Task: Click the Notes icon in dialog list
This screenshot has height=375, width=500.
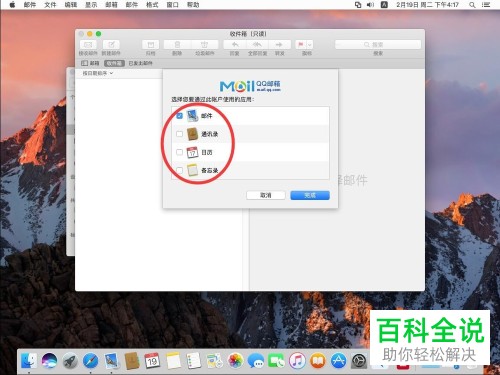Action: (193, 170)
